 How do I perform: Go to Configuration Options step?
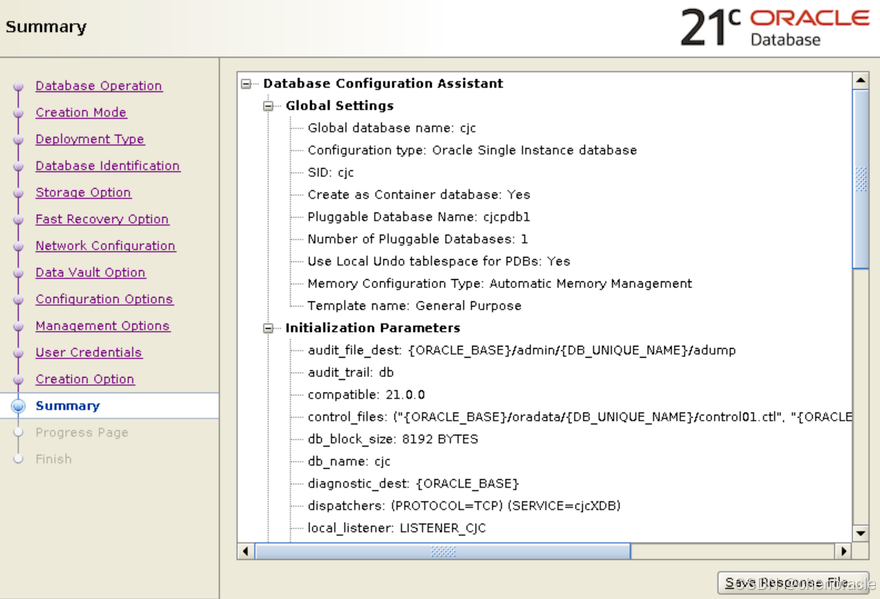click(x=104, y=299)
